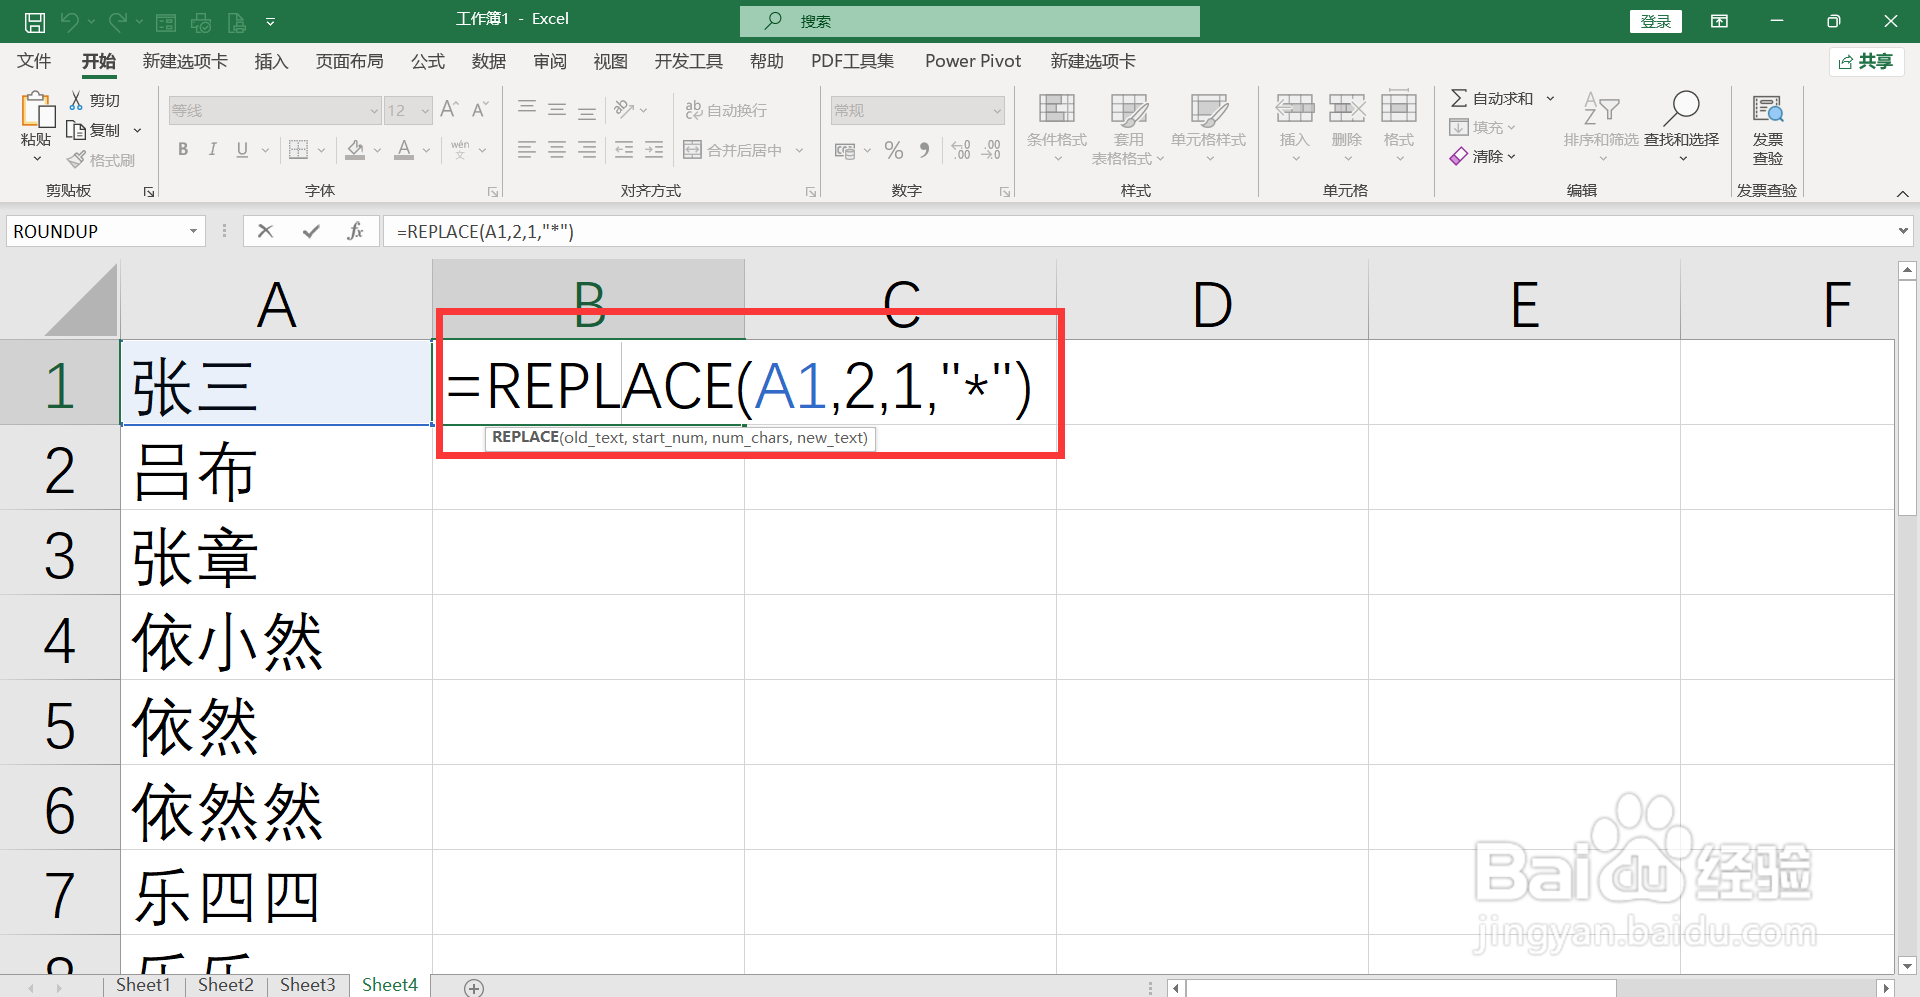Confirm formula with checkmark icon
Screen dimensions: 1920x997
pyautogui.click(x=311, y=231)
